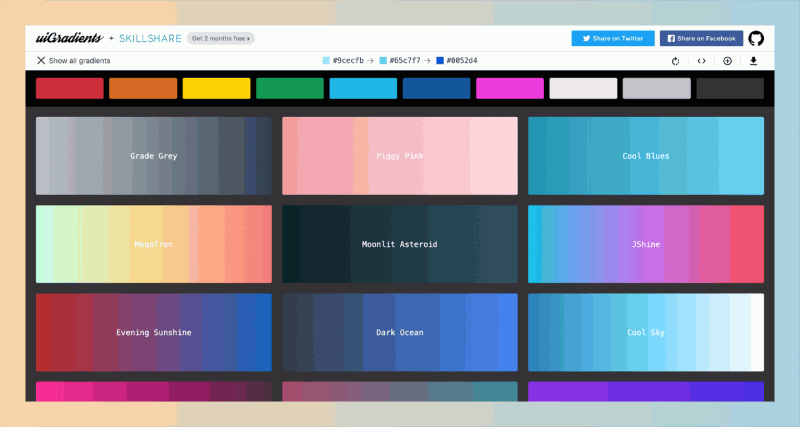Screen dimensions: 800x427
Task: Click the add gradient plus icon
Action: pos(728,61)
